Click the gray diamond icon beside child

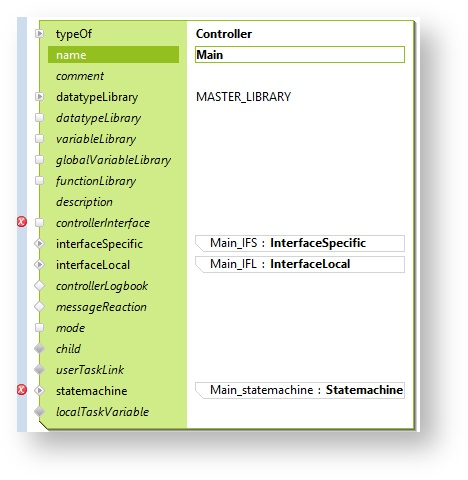click(39, 349)
